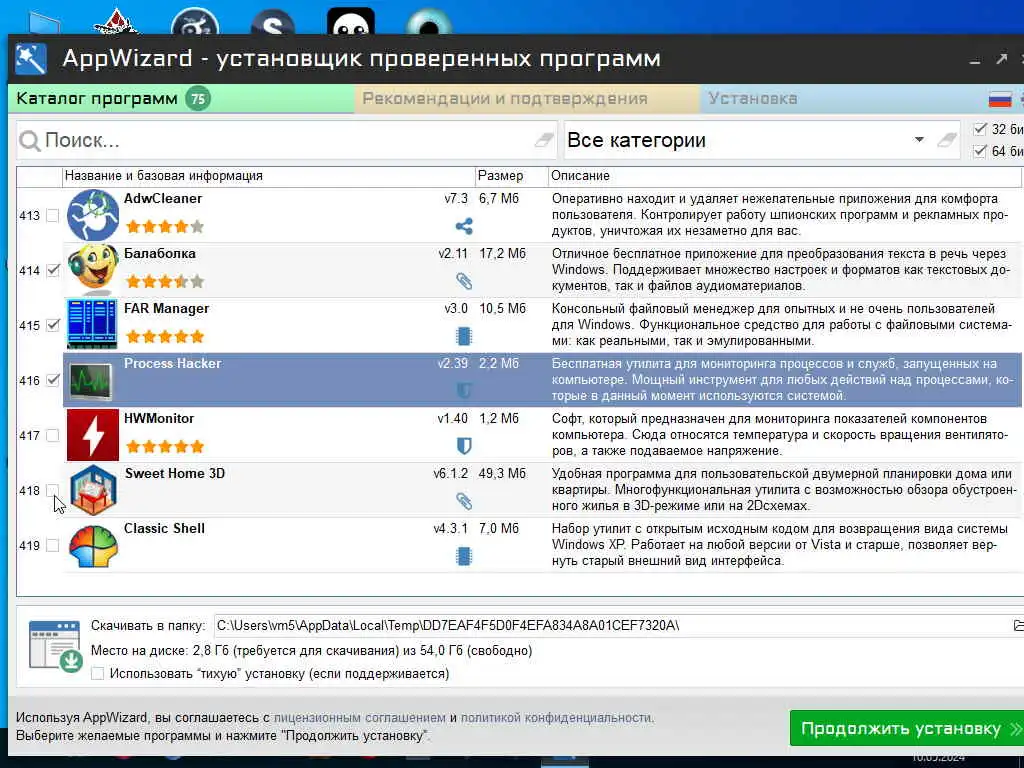Reset category filter with eraser icon
Viewport: 1024px width, 768px height.
[946, 140]
